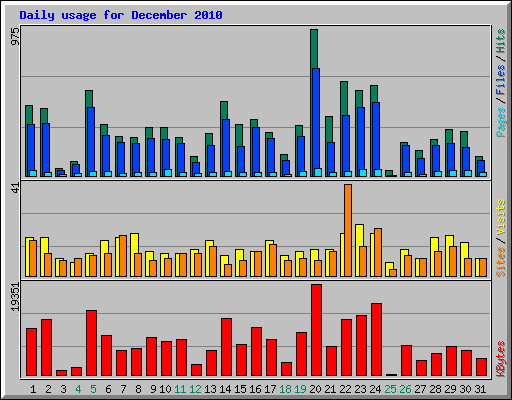
Task: Click day label 30 on the x-axis
Action: (x=465, y=389)
